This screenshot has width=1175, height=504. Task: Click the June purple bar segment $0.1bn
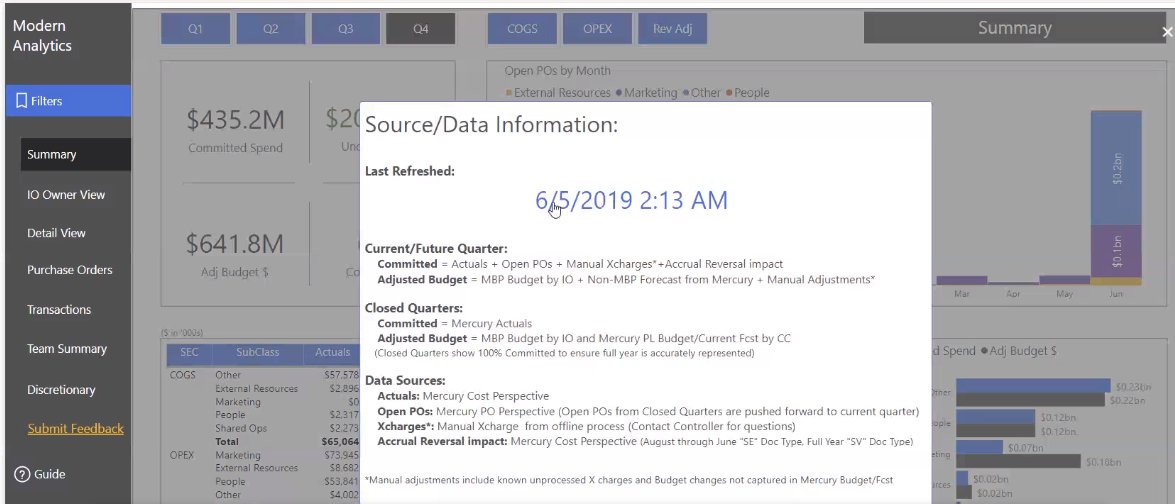click(1116, 251)
